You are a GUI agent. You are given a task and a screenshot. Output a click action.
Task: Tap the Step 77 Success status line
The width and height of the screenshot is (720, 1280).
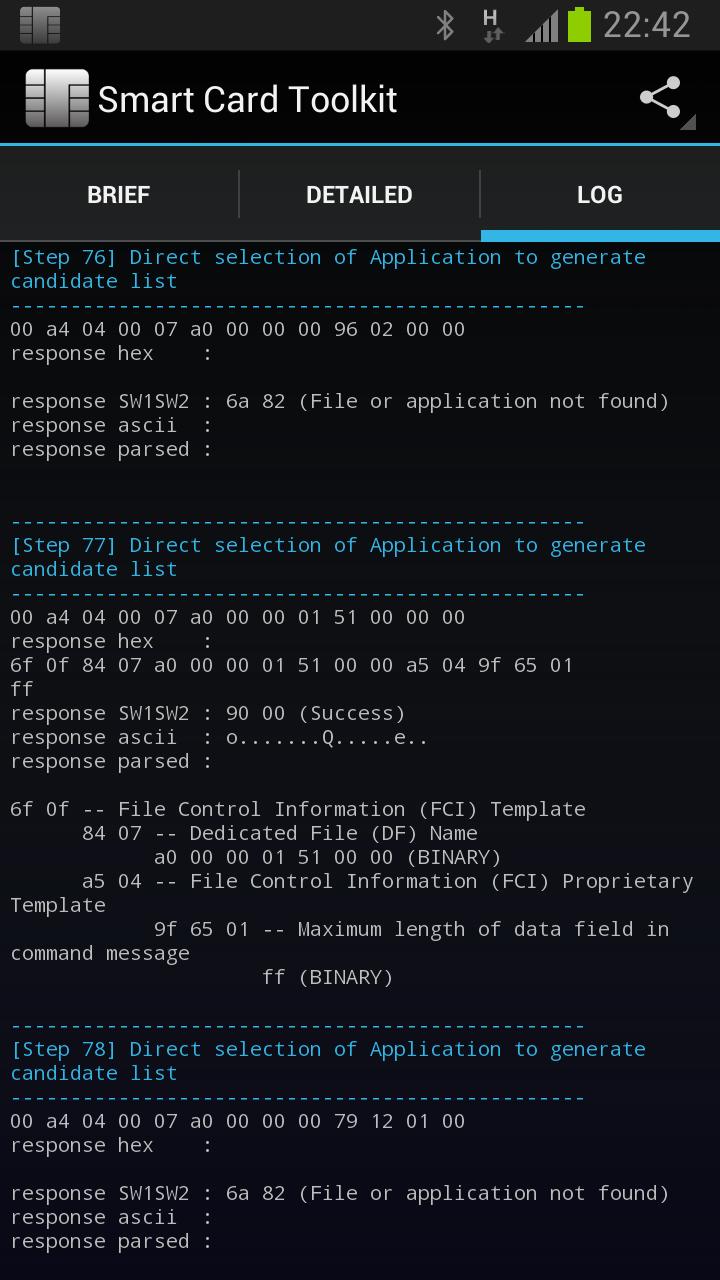point(208,713)
